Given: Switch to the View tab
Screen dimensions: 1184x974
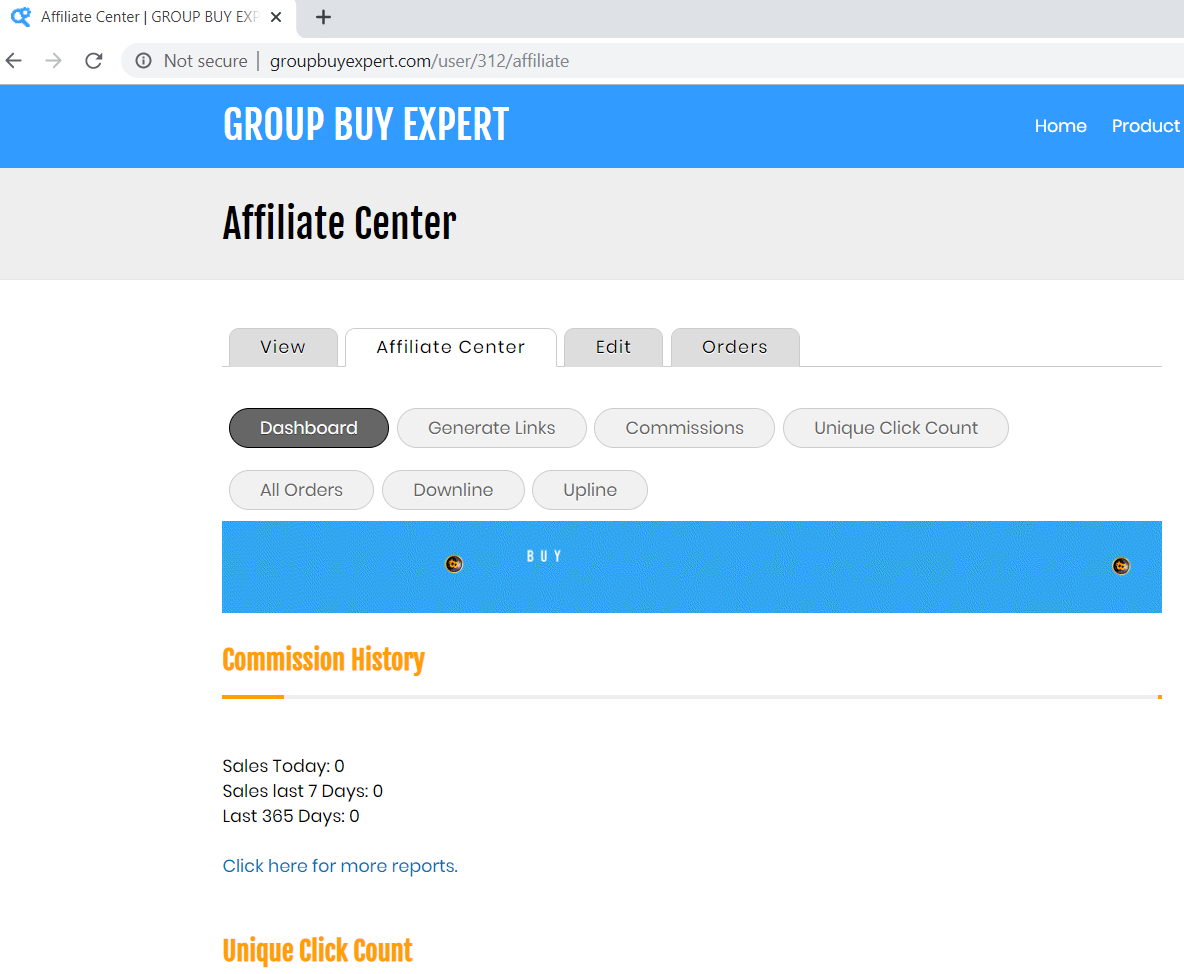Looking at the screenshot, I should pyautogui.click(x=282, y=347).
